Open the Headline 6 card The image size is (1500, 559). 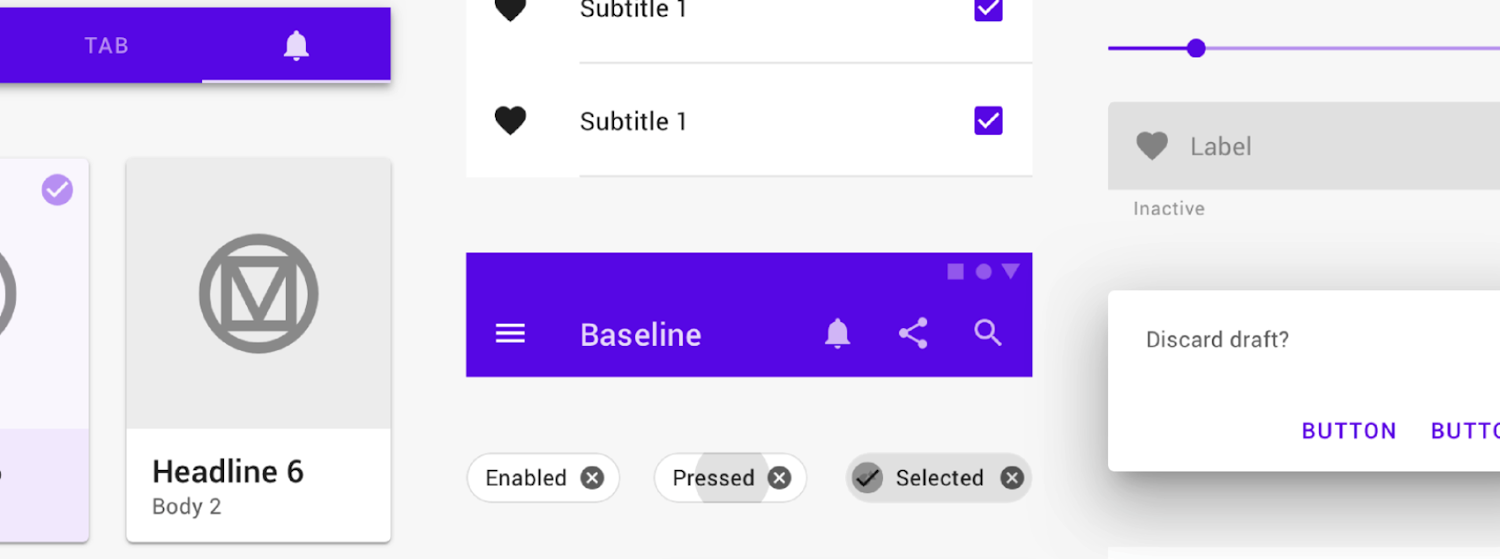[x=258, y=350]
